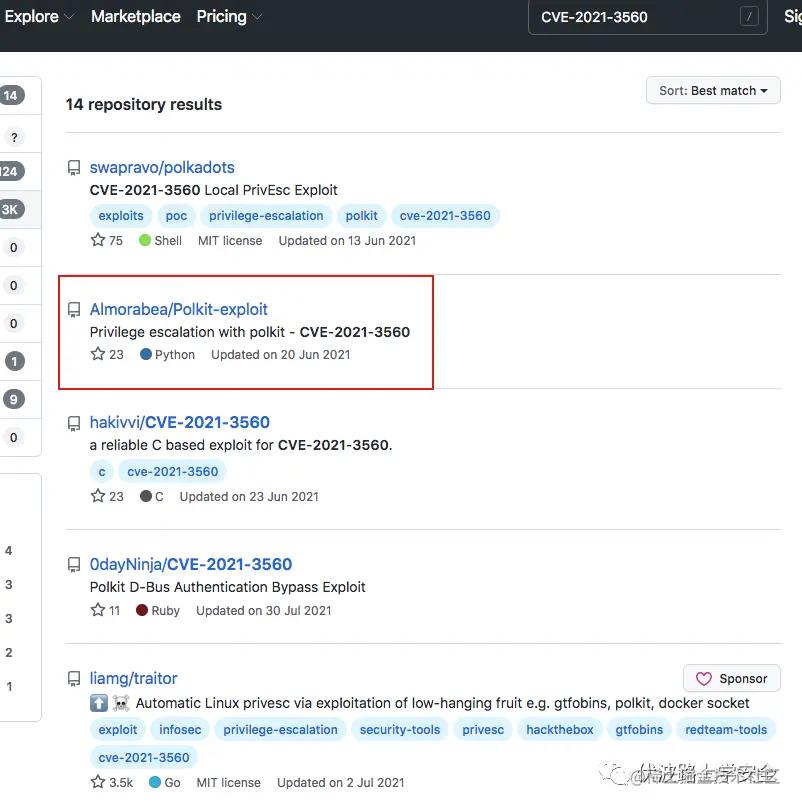802x808 pixels.
Task: Select the hackthebox topic tag
Action: point(560,730)
